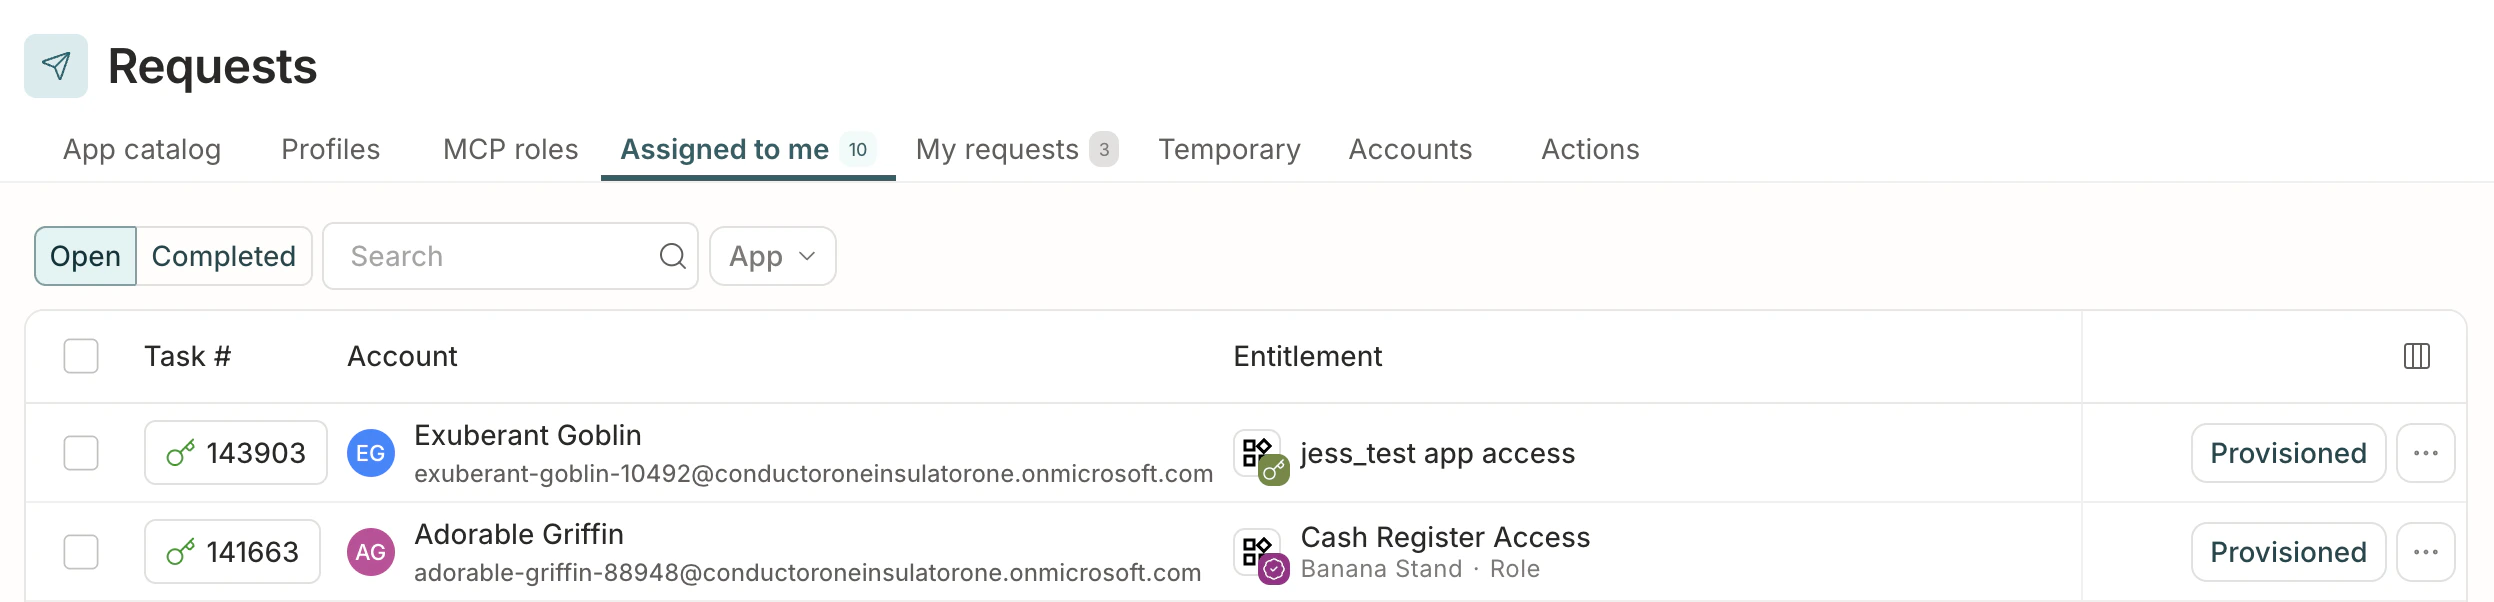Show Completed requests

point(224,256)
